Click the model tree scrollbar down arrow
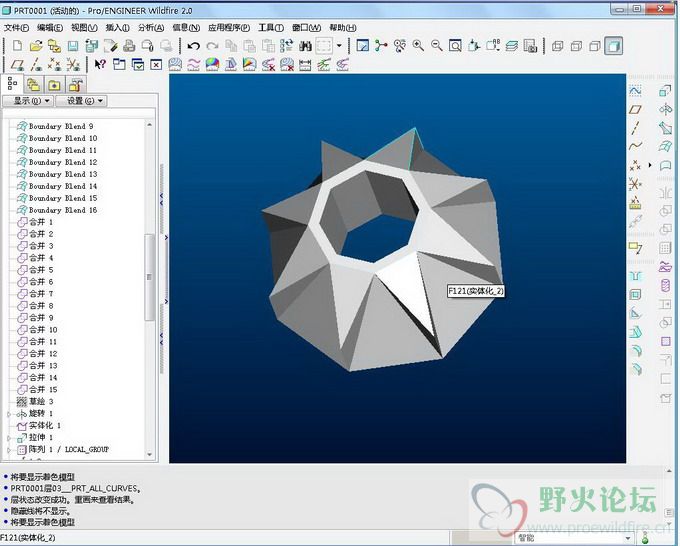The image size is (680, 546). (150, 454)
